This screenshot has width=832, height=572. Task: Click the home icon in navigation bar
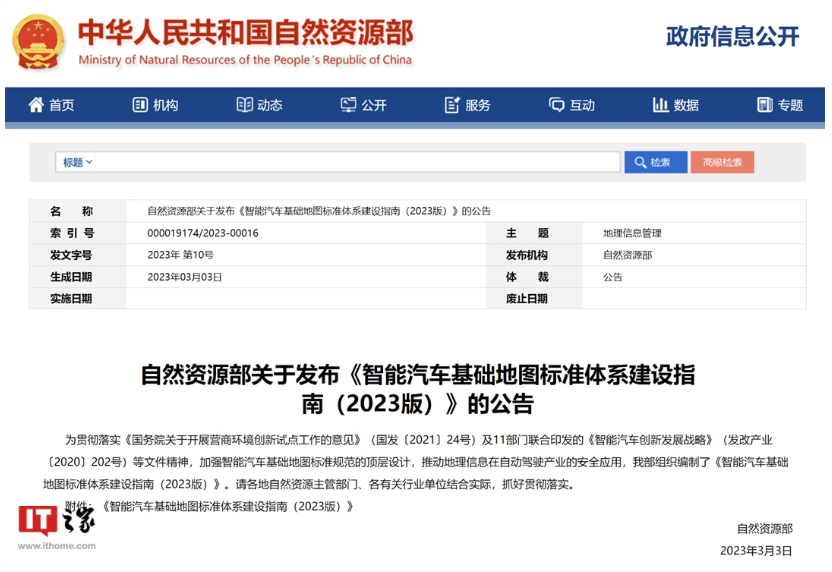[36, 105]
